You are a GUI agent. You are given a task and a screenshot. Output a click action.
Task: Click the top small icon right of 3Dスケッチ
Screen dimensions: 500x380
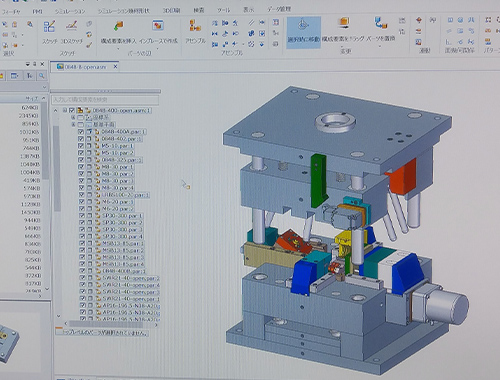point(89,24)
